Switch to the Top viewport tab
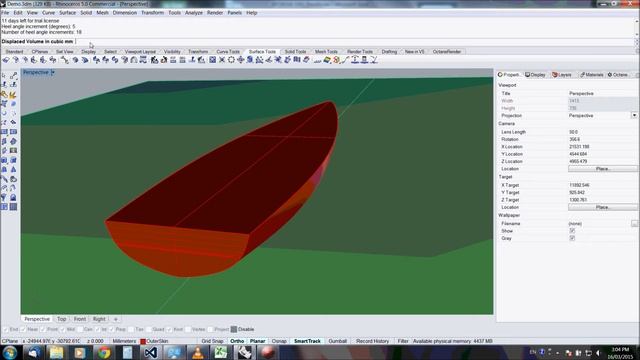The width and height of the screenshot is (640, 360). pyautogui.click(x=62, y=319)
